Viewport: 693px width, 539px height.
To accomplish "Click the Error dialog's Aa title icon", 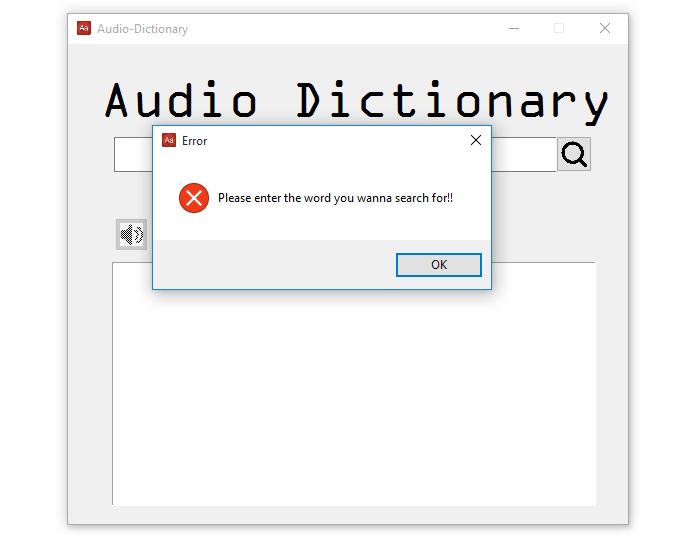I will tap(169, 141).
